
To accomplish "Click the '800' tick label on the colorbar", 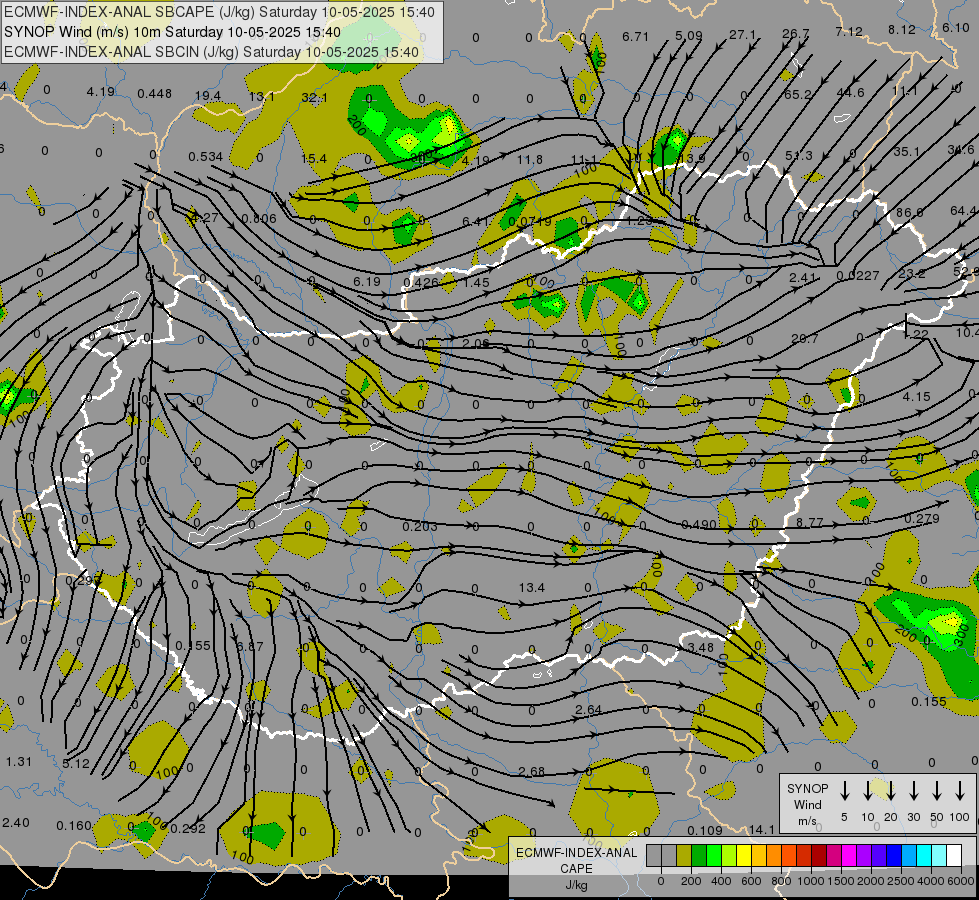I will click(x=781, y=881).
